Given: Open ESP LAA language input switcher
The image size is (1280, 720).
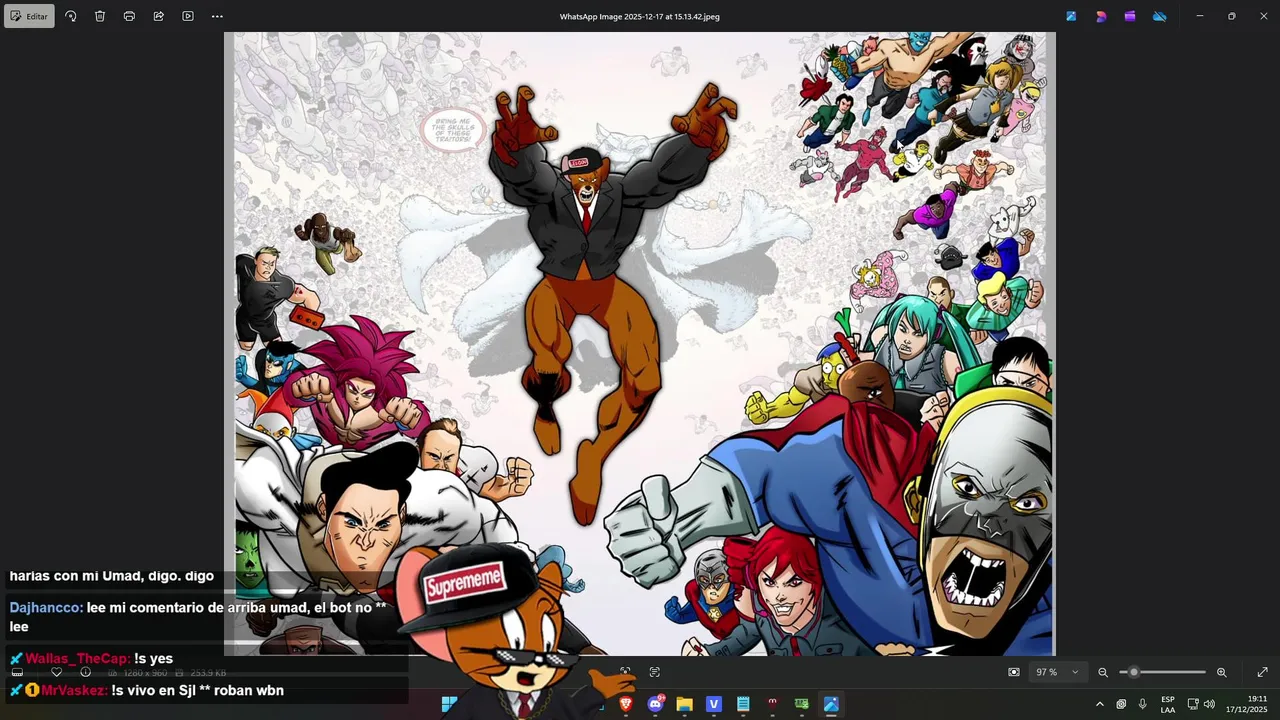Looking at the screenshot, I should click(x=1168, y=704).
